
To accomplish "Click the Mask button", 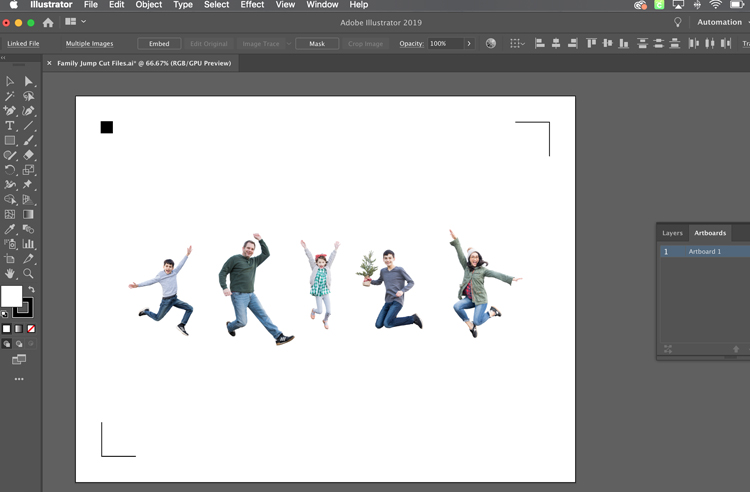I will (x=317, y=44).
